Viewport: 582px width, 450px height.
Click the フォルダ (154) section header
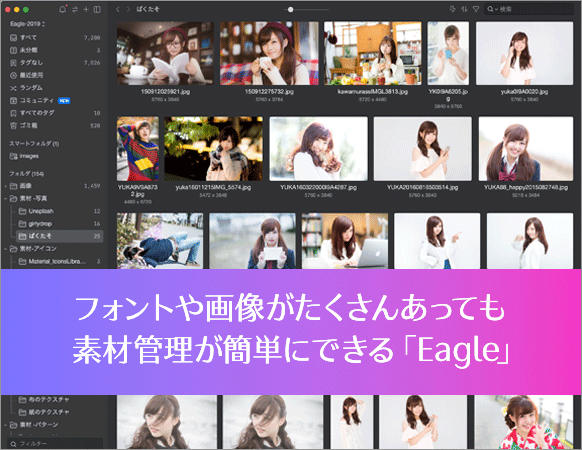click(26, 174)
